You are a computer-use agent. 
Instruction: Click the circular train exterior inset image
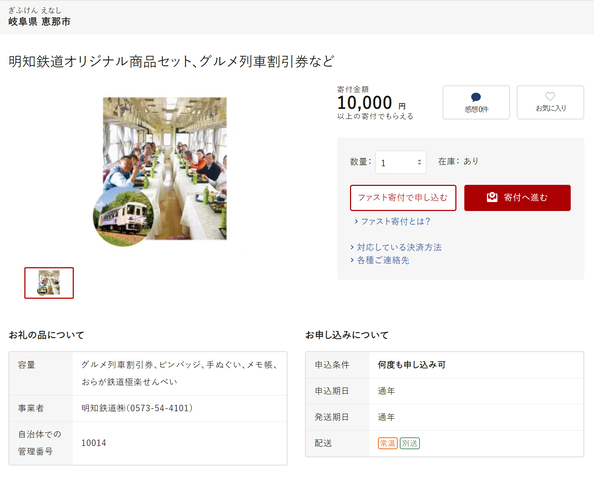[x=123, y=217]
